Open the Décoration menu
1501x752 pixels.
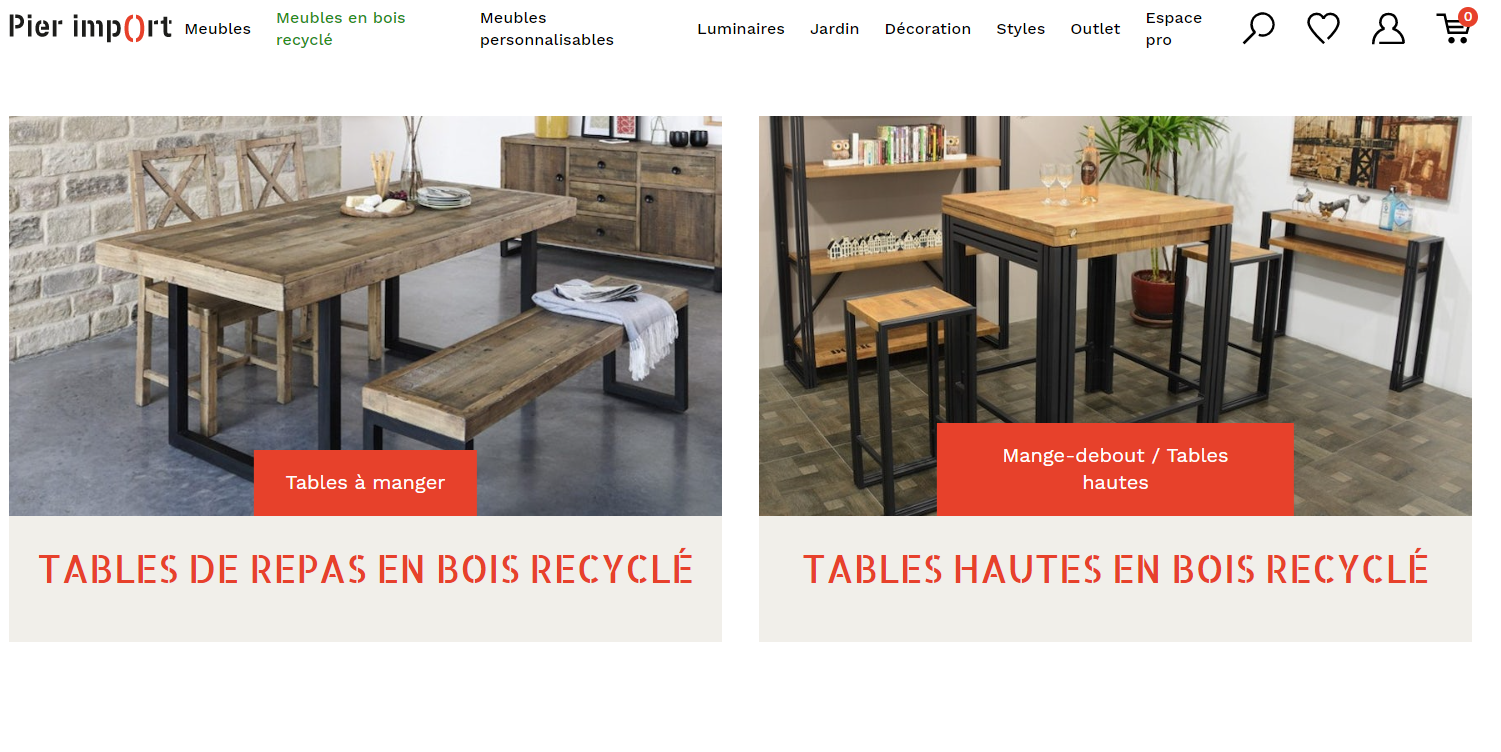coord(928,29)
